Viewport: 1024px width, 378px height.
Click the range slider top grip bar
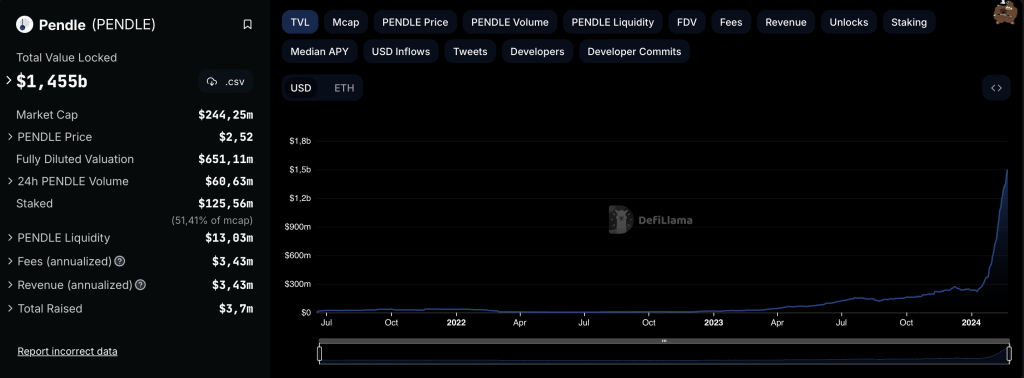point(664,341)
